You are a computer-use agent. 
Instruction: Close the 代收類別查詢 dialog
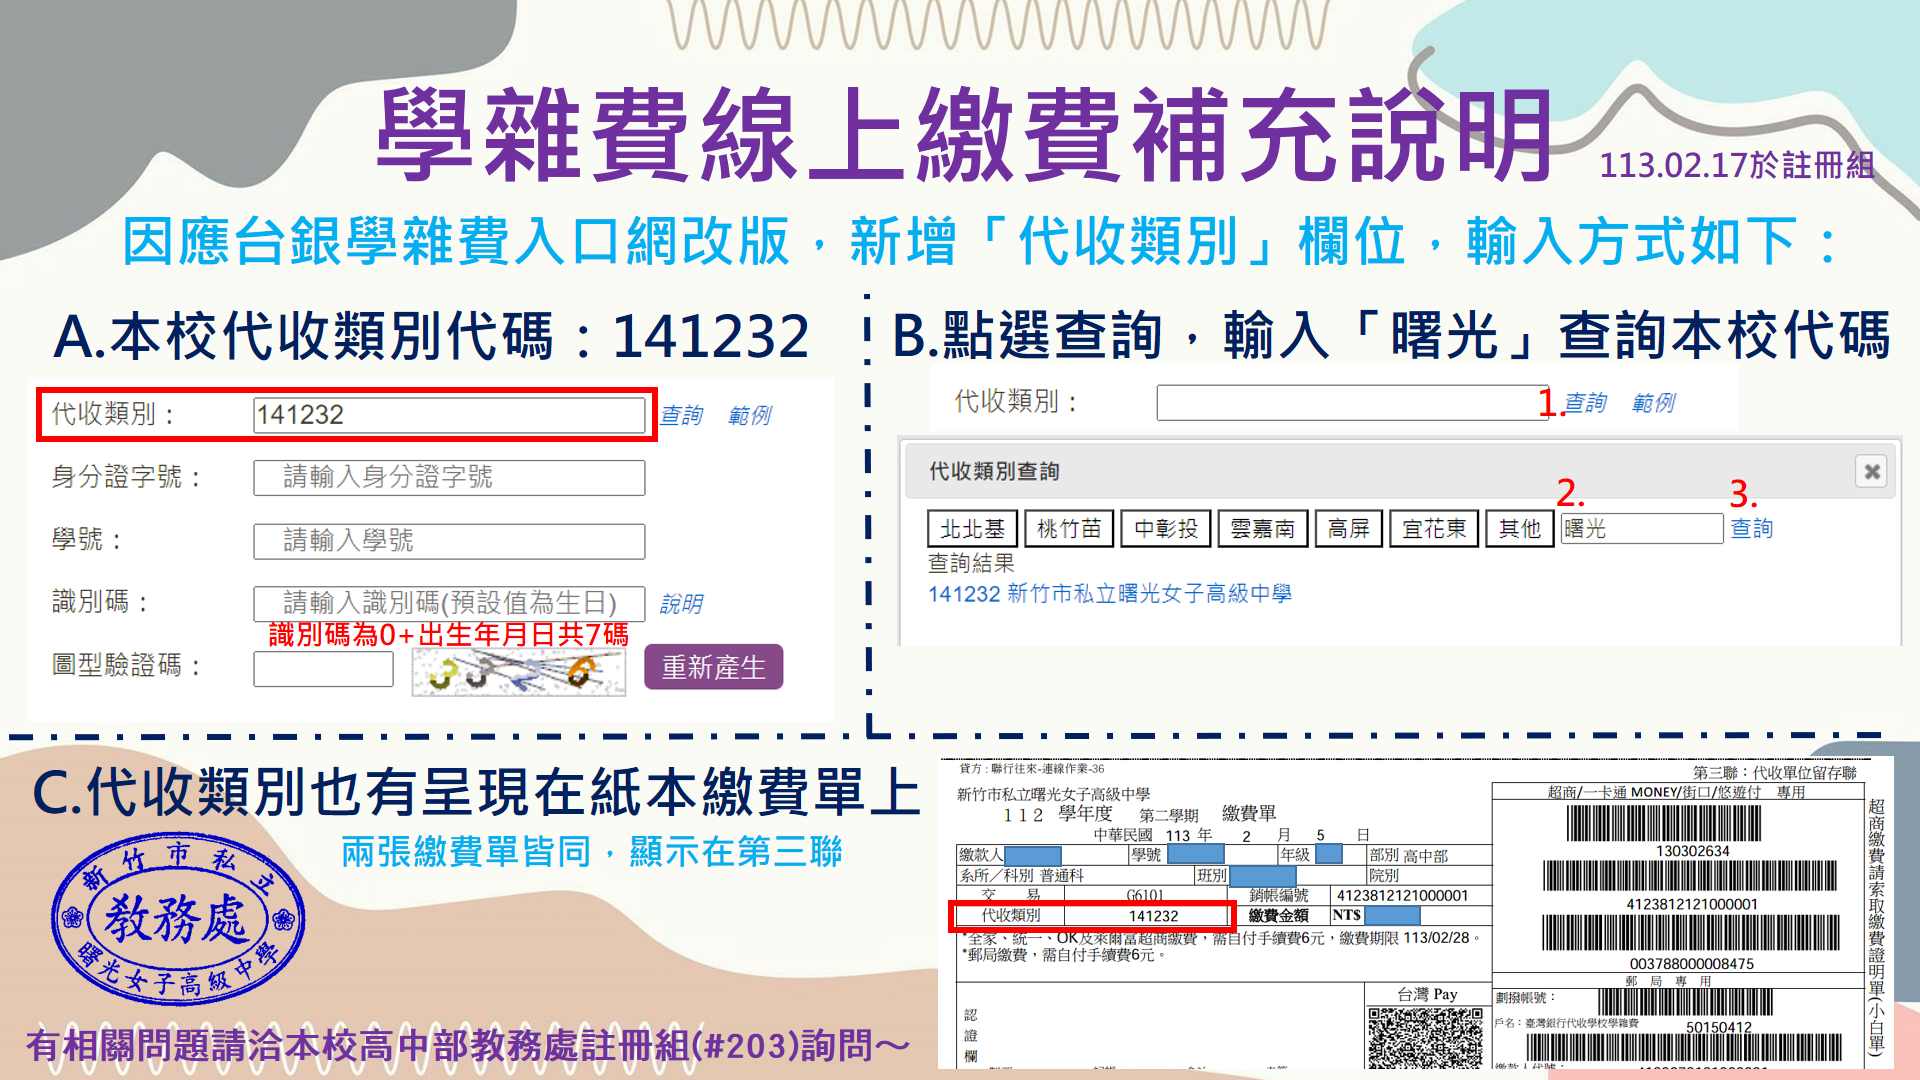1871,471
